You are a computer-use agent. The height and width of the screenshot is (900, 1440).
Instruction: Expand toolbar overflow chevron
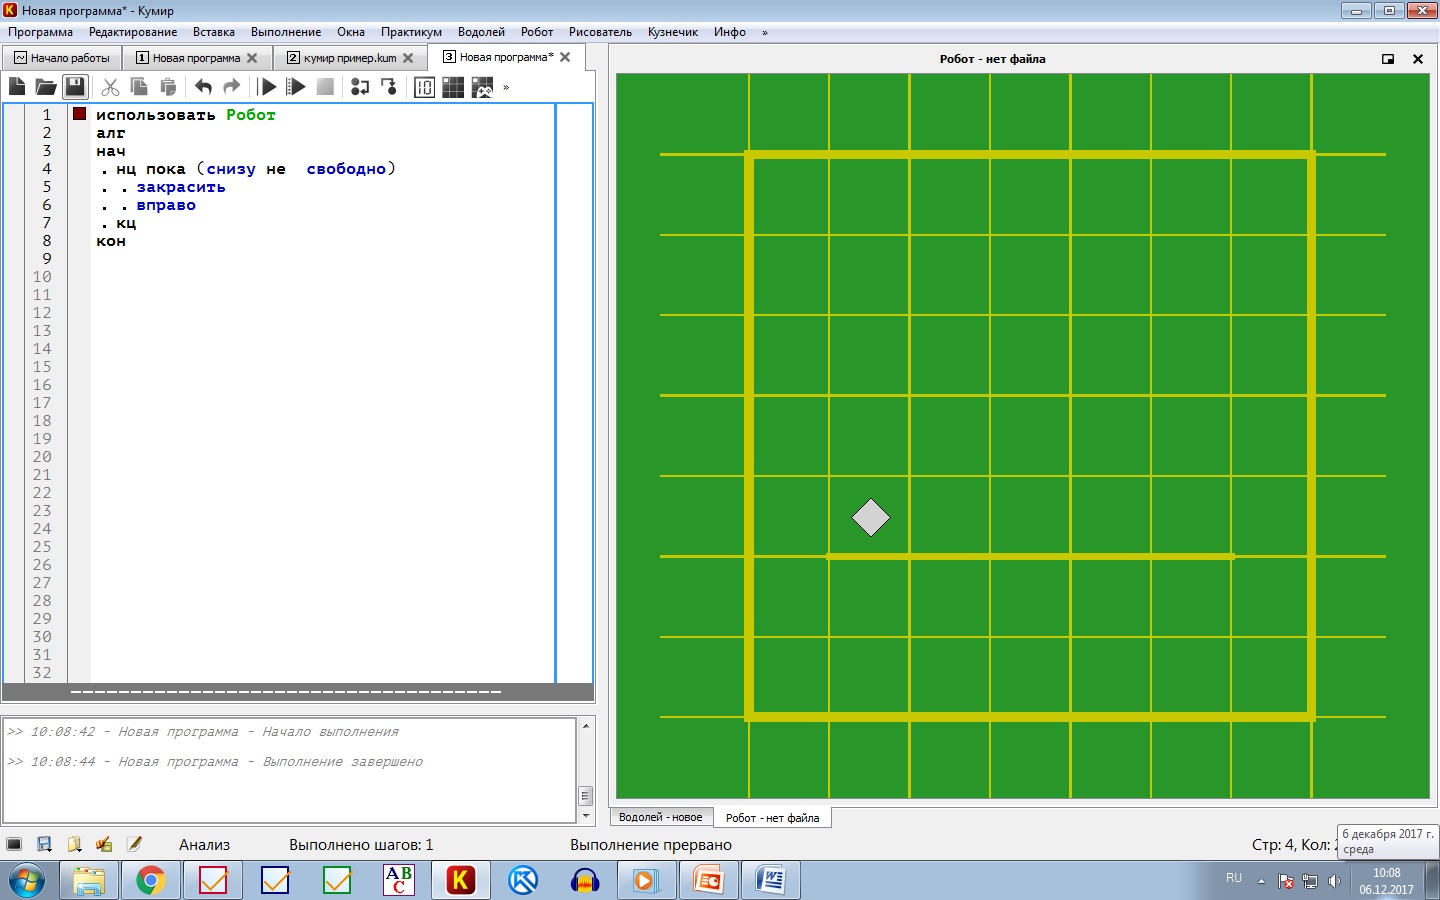[506, 87]
